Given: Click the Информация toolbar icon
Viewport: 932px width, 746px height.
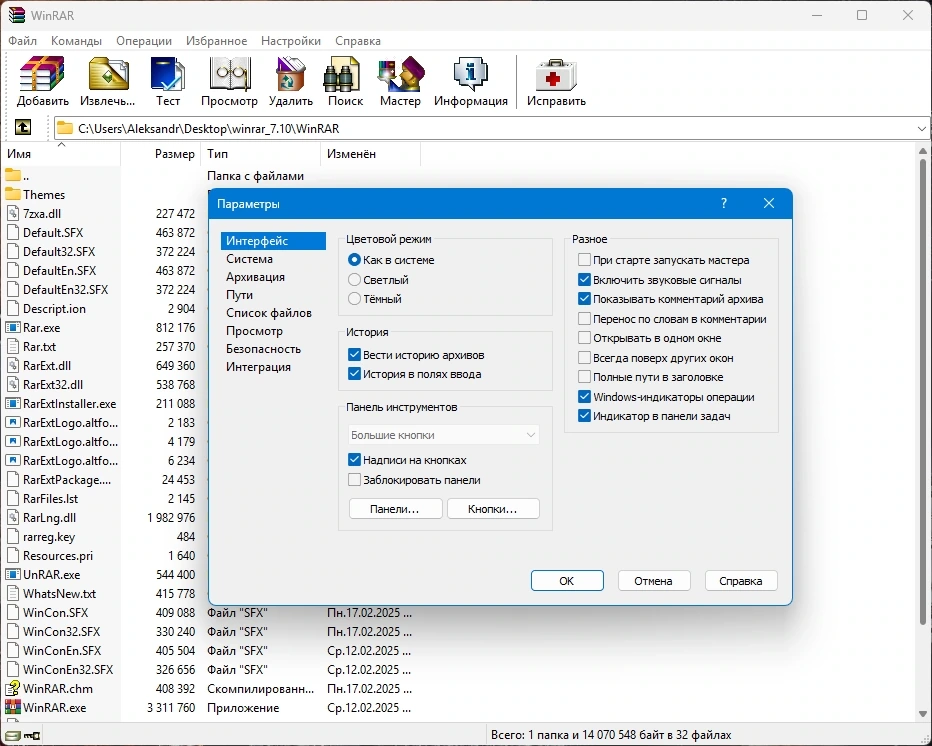Looking at the screenshot, I should [471, 74].
